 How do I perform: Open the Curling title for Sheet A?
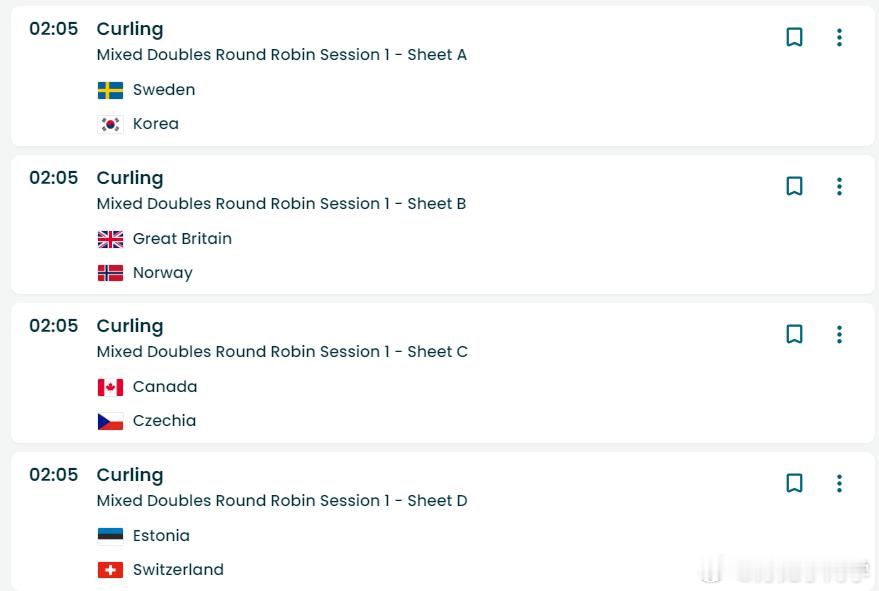(130, 29)
